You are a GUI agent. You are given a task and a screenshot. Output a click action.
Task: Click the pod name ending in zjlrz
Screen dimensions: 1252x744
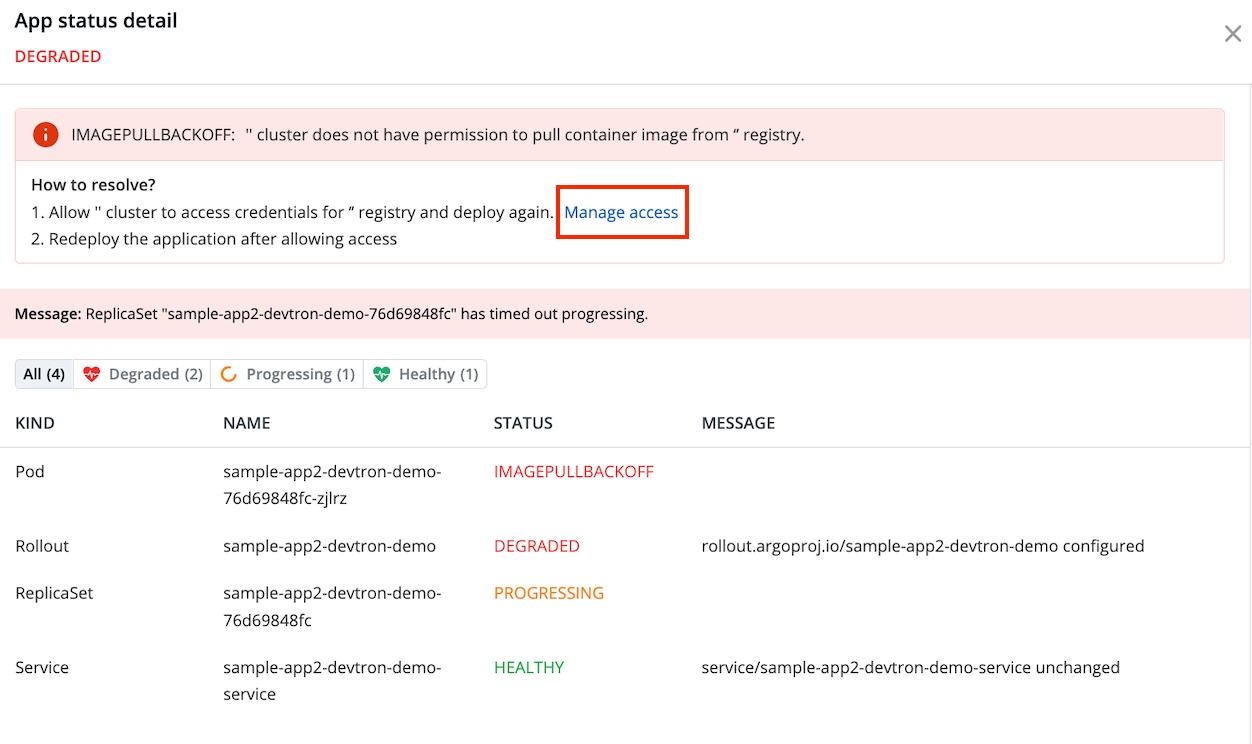pos(332,485)
